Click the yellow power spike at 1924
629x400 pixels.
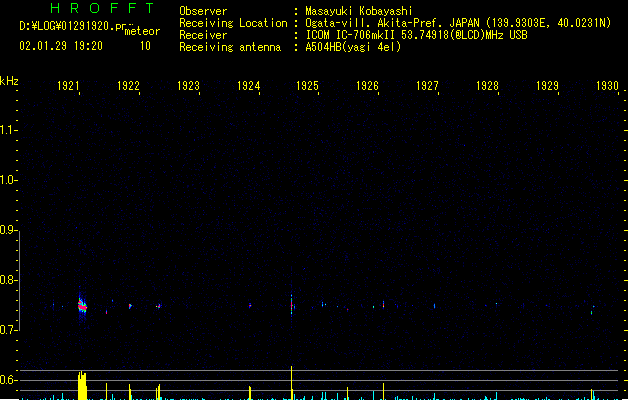coord(250,393)
